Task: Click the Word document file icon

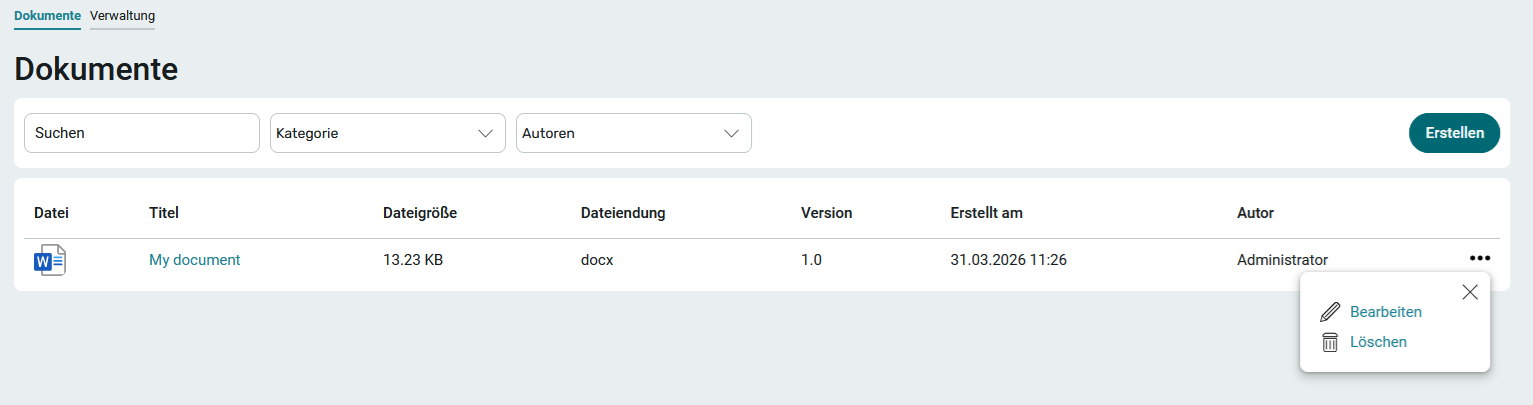Action: 50,260
